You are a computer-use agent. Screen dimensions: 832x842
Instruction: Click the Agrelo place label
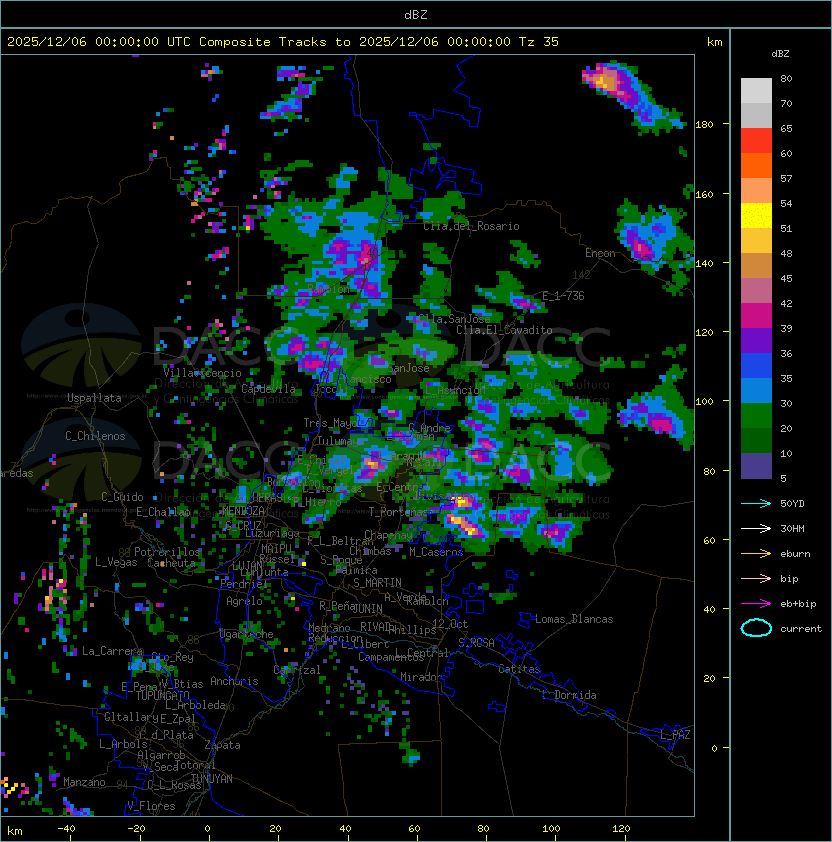coord(244,601)
